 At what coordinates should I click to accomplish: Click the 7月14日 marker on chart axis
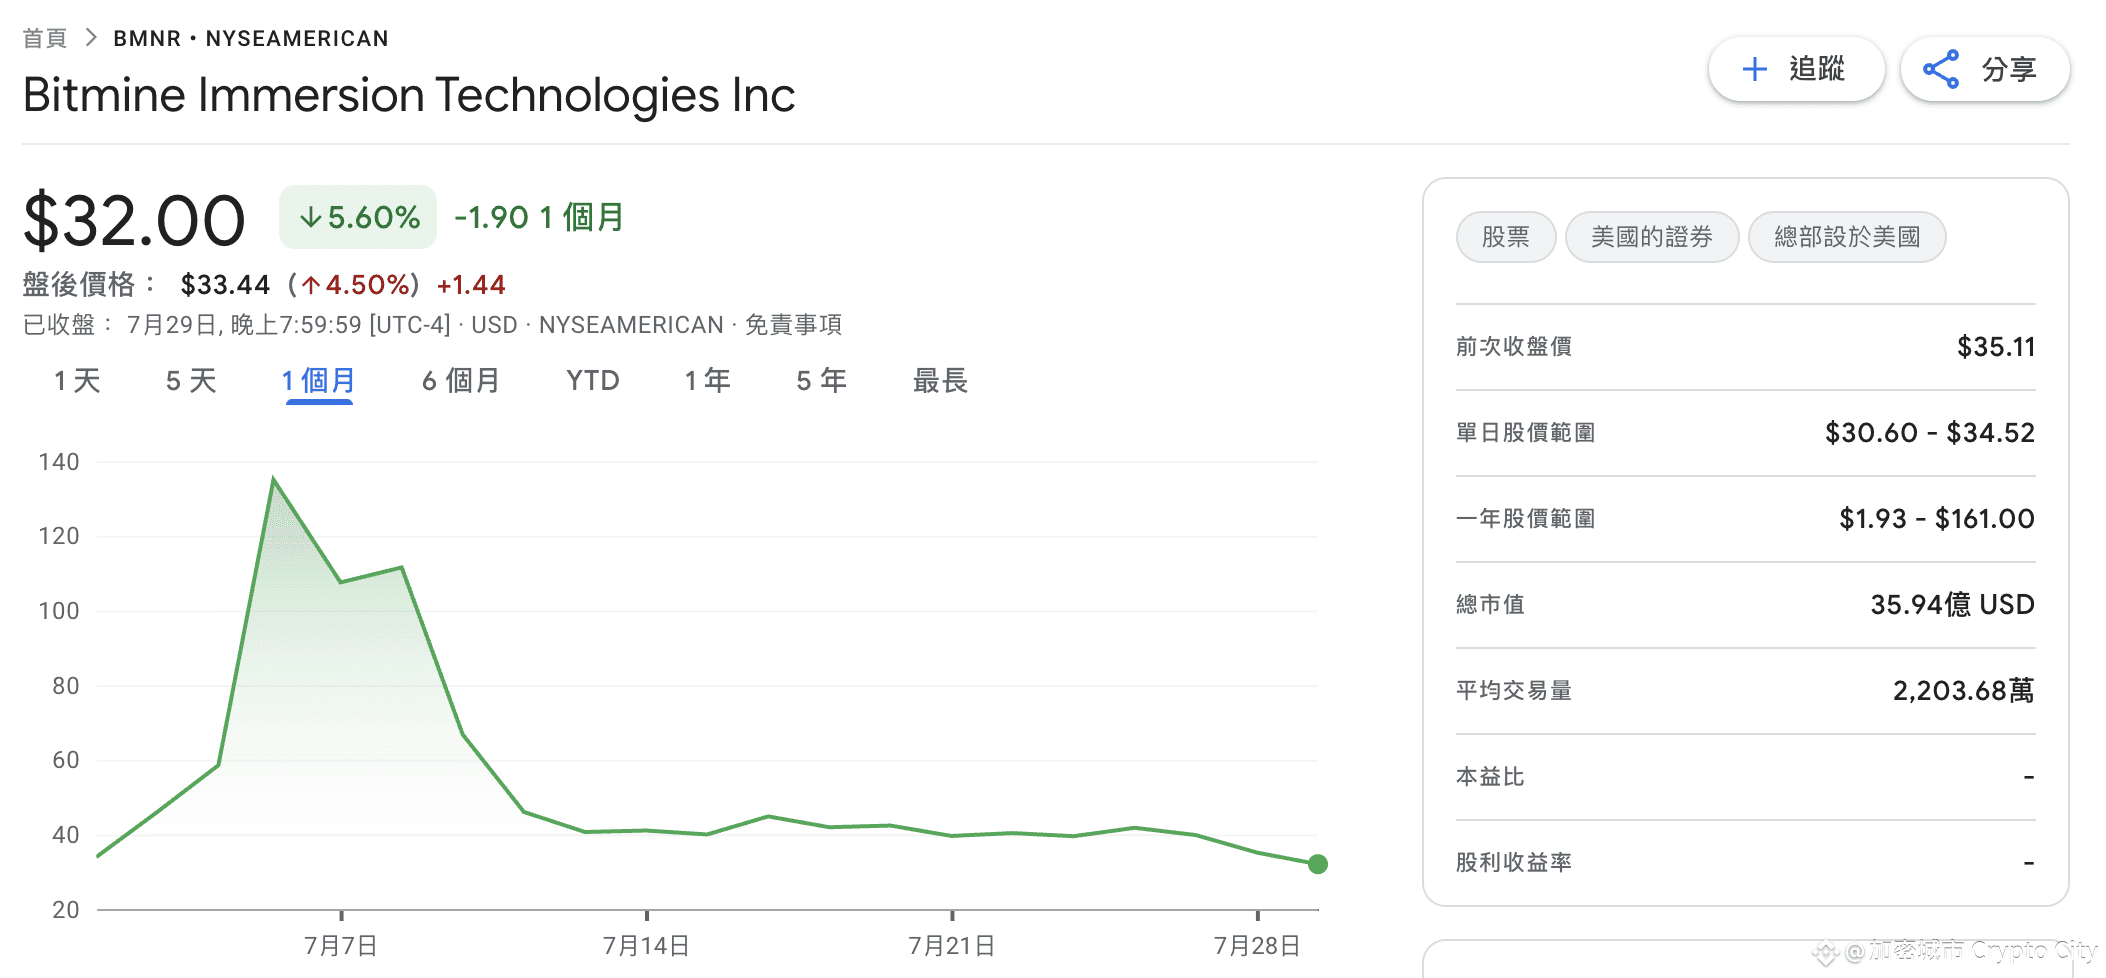646,945
